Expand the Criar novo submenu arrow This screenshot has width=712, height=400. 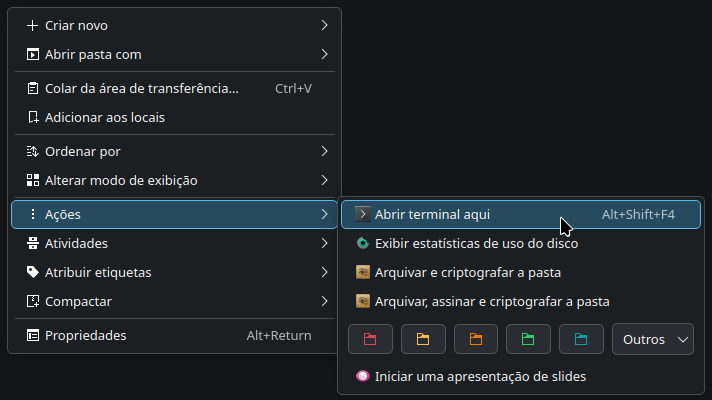pos(324,25)
